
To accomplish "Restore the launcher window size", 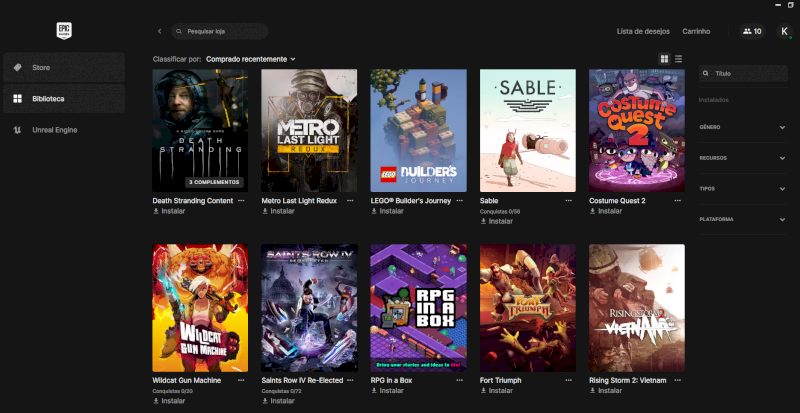I will (791, 5).
